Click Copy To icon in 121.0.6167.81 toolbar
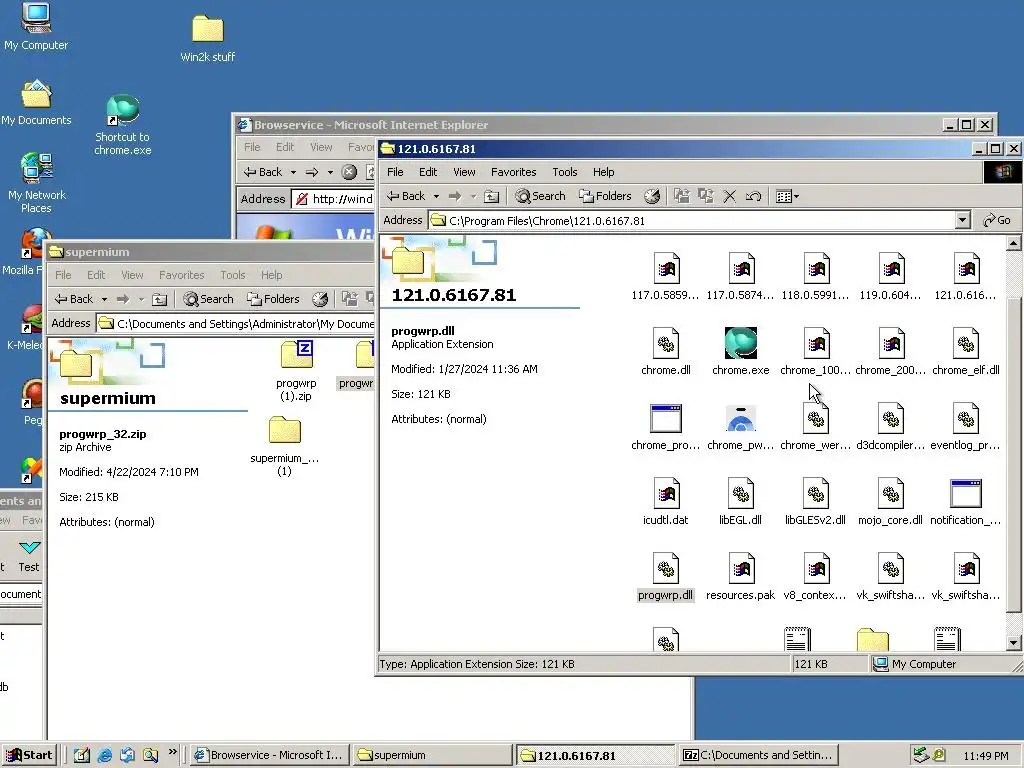Image resolution: width=1024 pixels, height=768 pixels. point(705,196)
